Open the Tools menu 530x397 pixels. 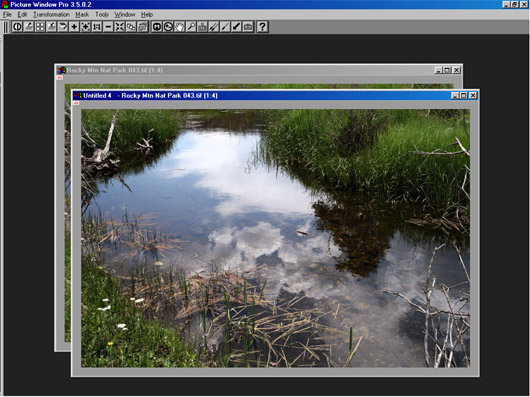click(102, 15)
